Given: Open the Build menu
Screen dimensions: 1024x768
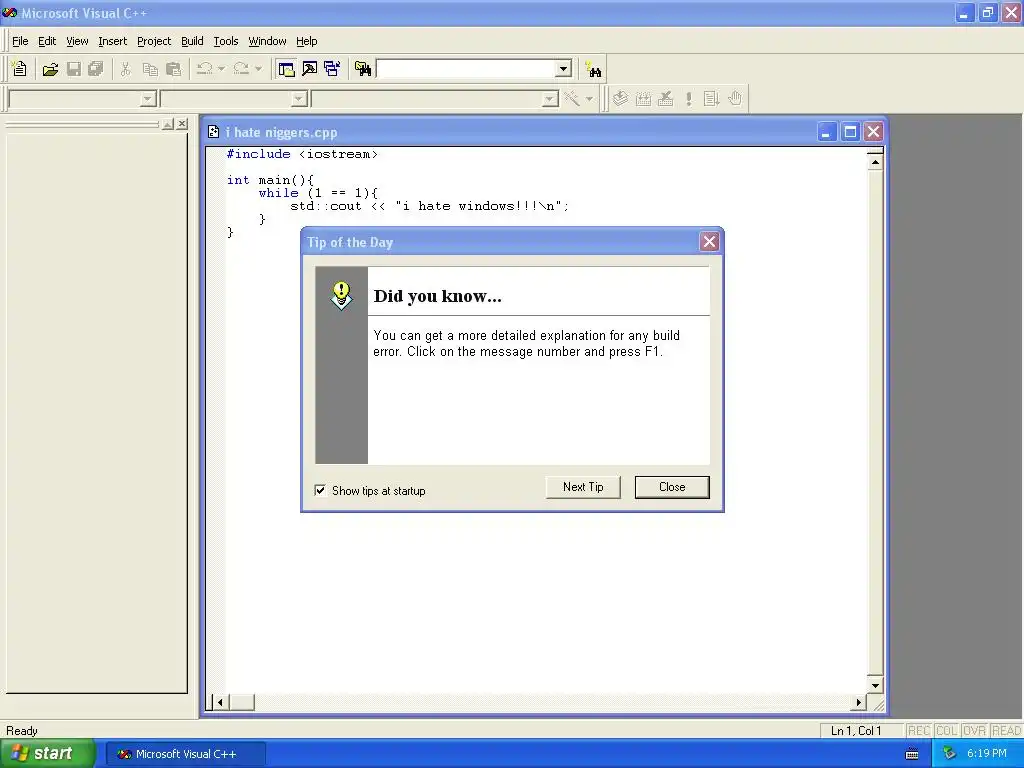Looking at the screenshot, I should tap(192, 41).
